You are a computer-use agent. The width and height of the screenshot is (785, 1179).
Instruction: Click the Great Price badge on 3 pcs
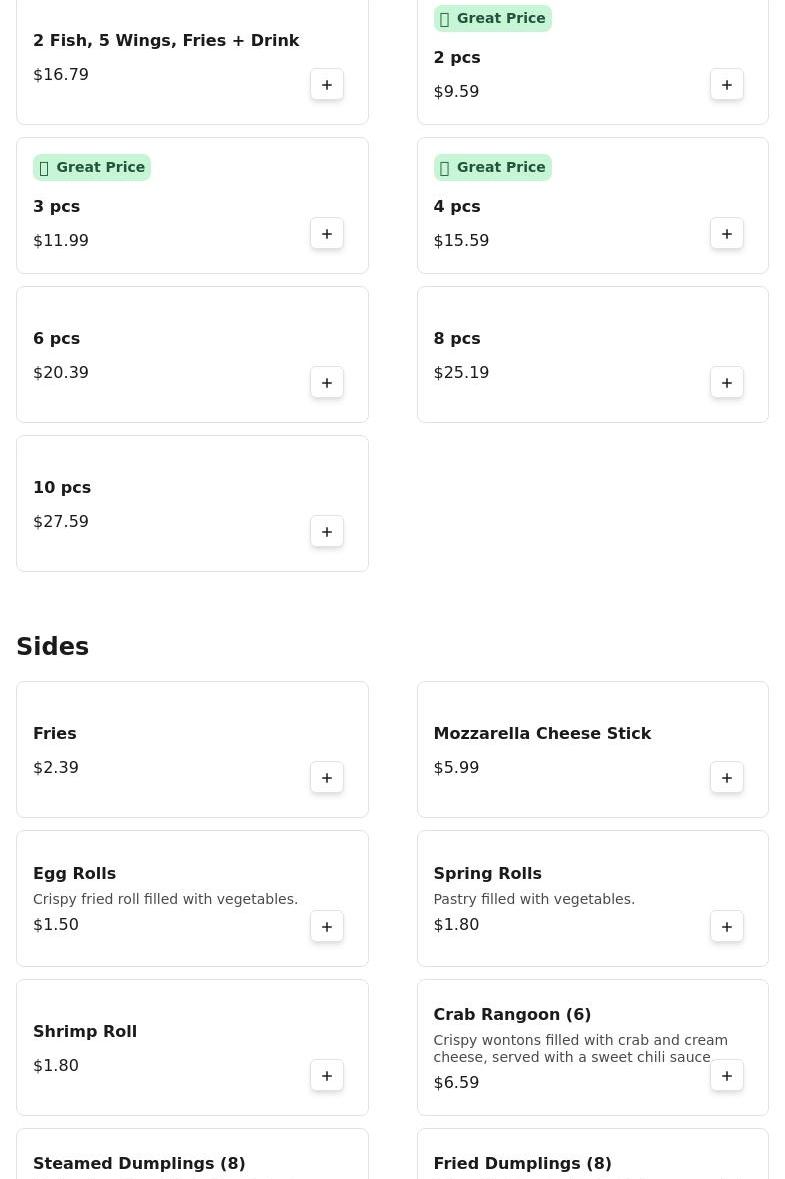[x=92, y=167]
